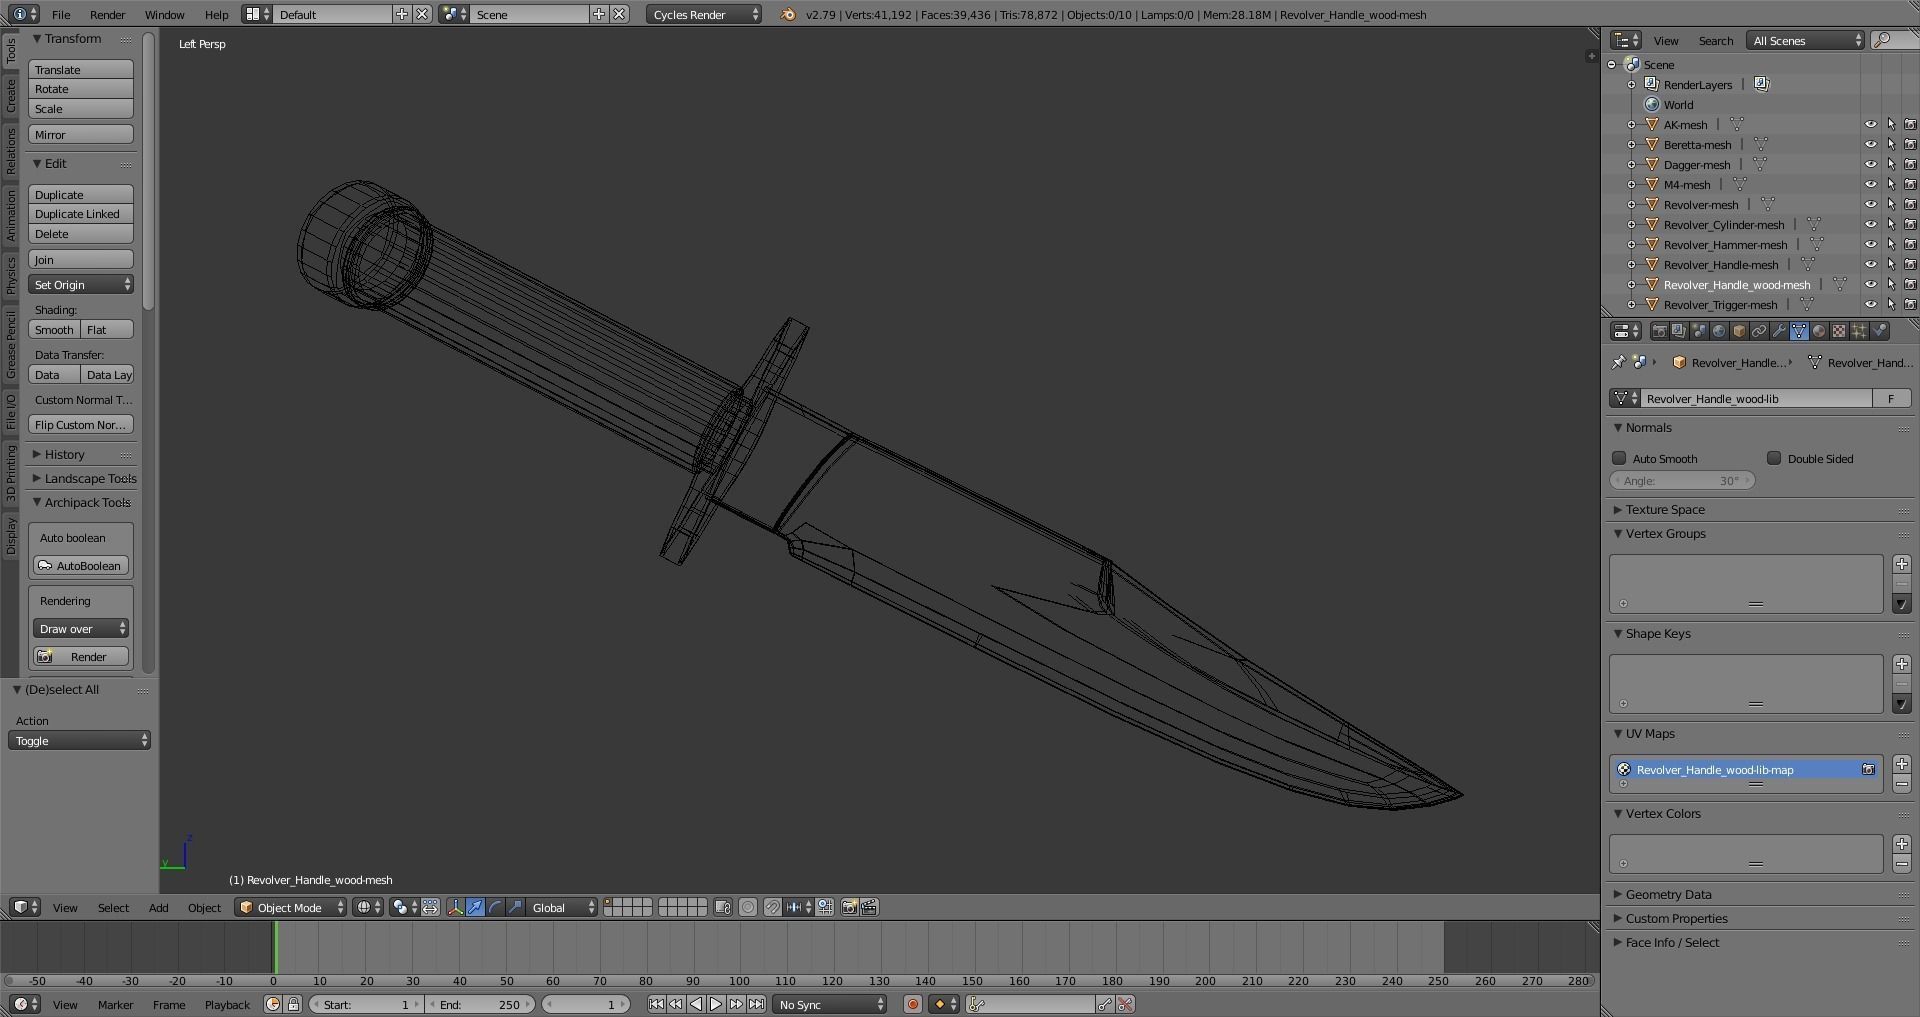Select the scale manipulator icon

(515, 907)
